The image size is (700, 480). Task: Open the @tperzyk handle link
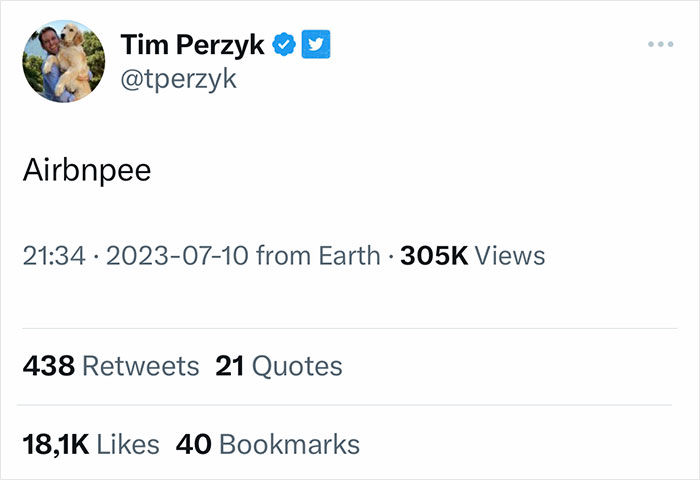pos(178,79)
